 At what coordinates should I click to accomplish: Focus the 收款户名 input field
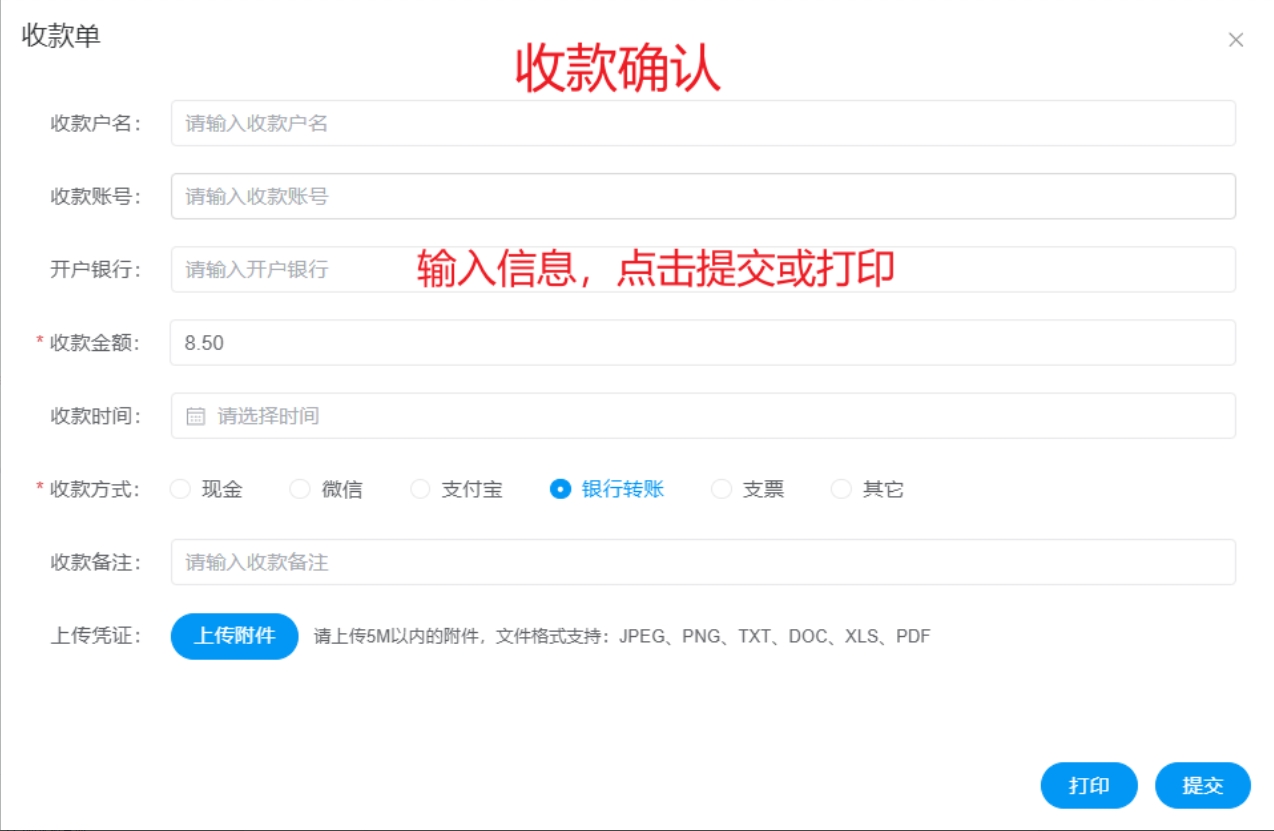tap(700, 123)
